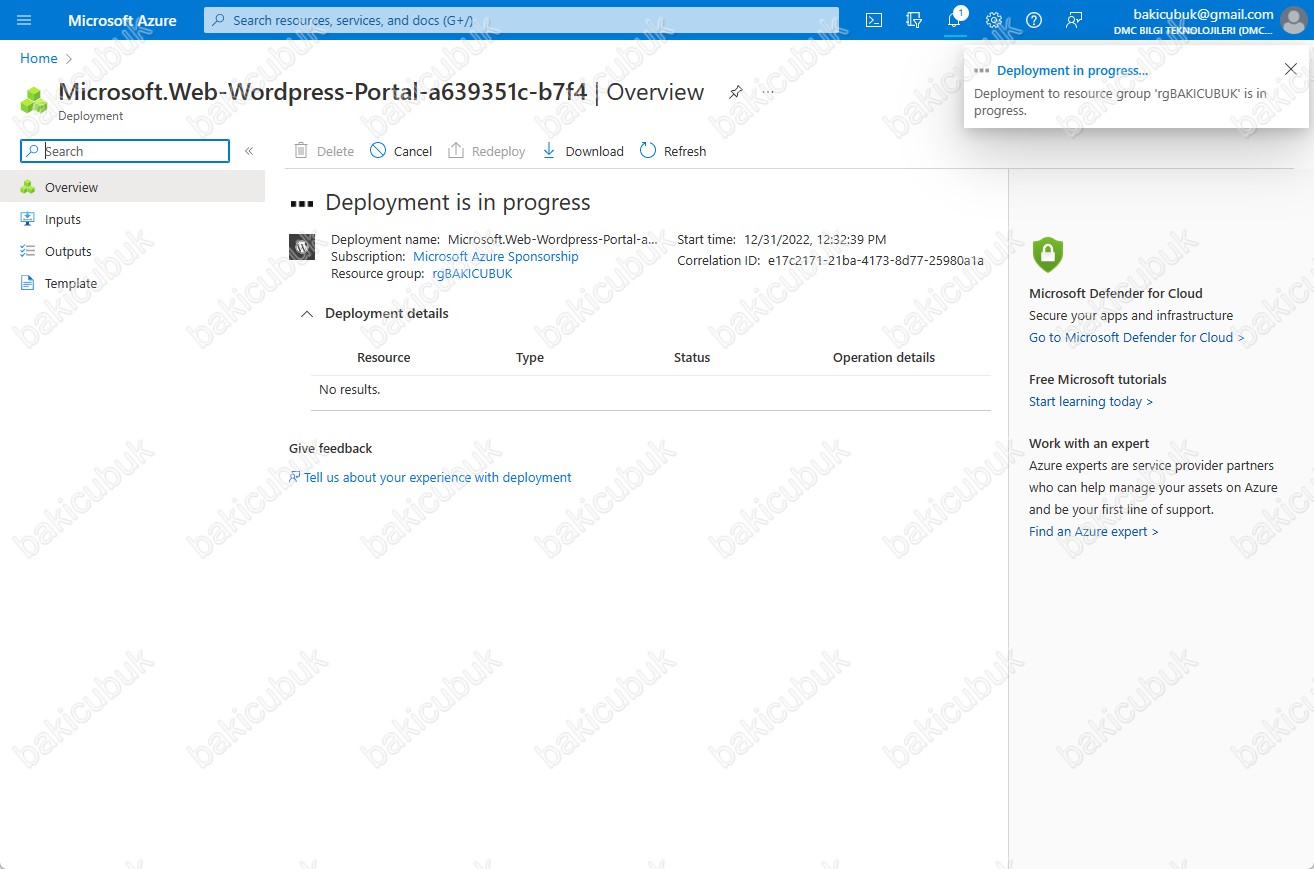Click the Resource column header
The image size is (1314, 869).
tap(384, 358)
